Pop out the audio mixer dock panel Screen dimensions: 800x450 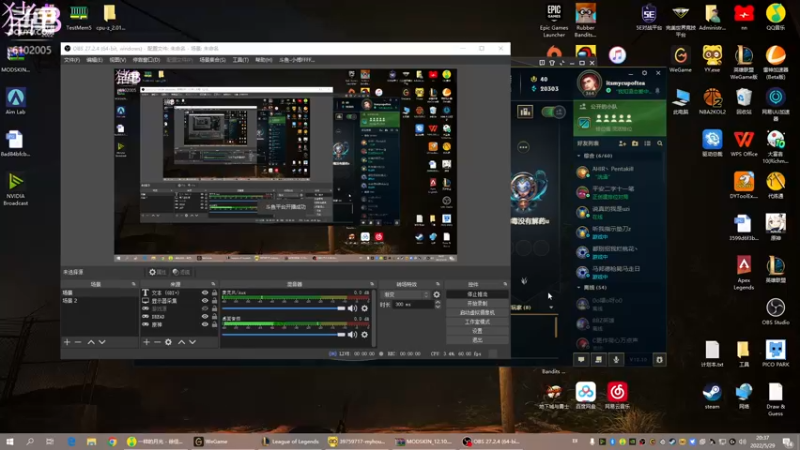tap(372, 284)
